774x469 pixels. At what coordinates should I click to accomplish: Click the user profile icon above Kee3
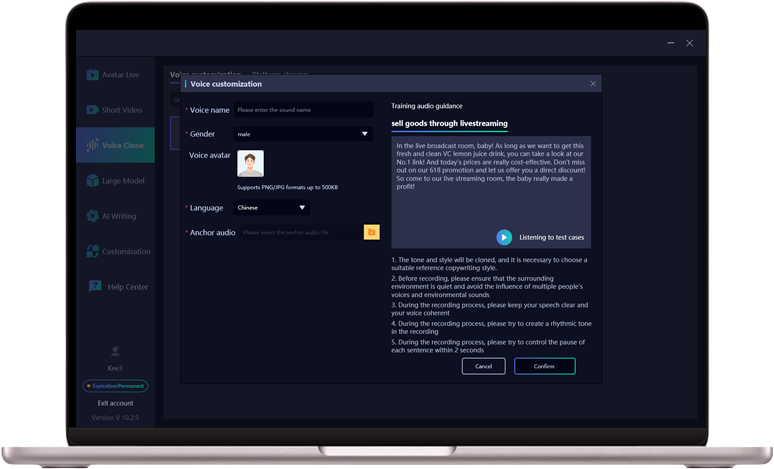click(x=115, y=352)
